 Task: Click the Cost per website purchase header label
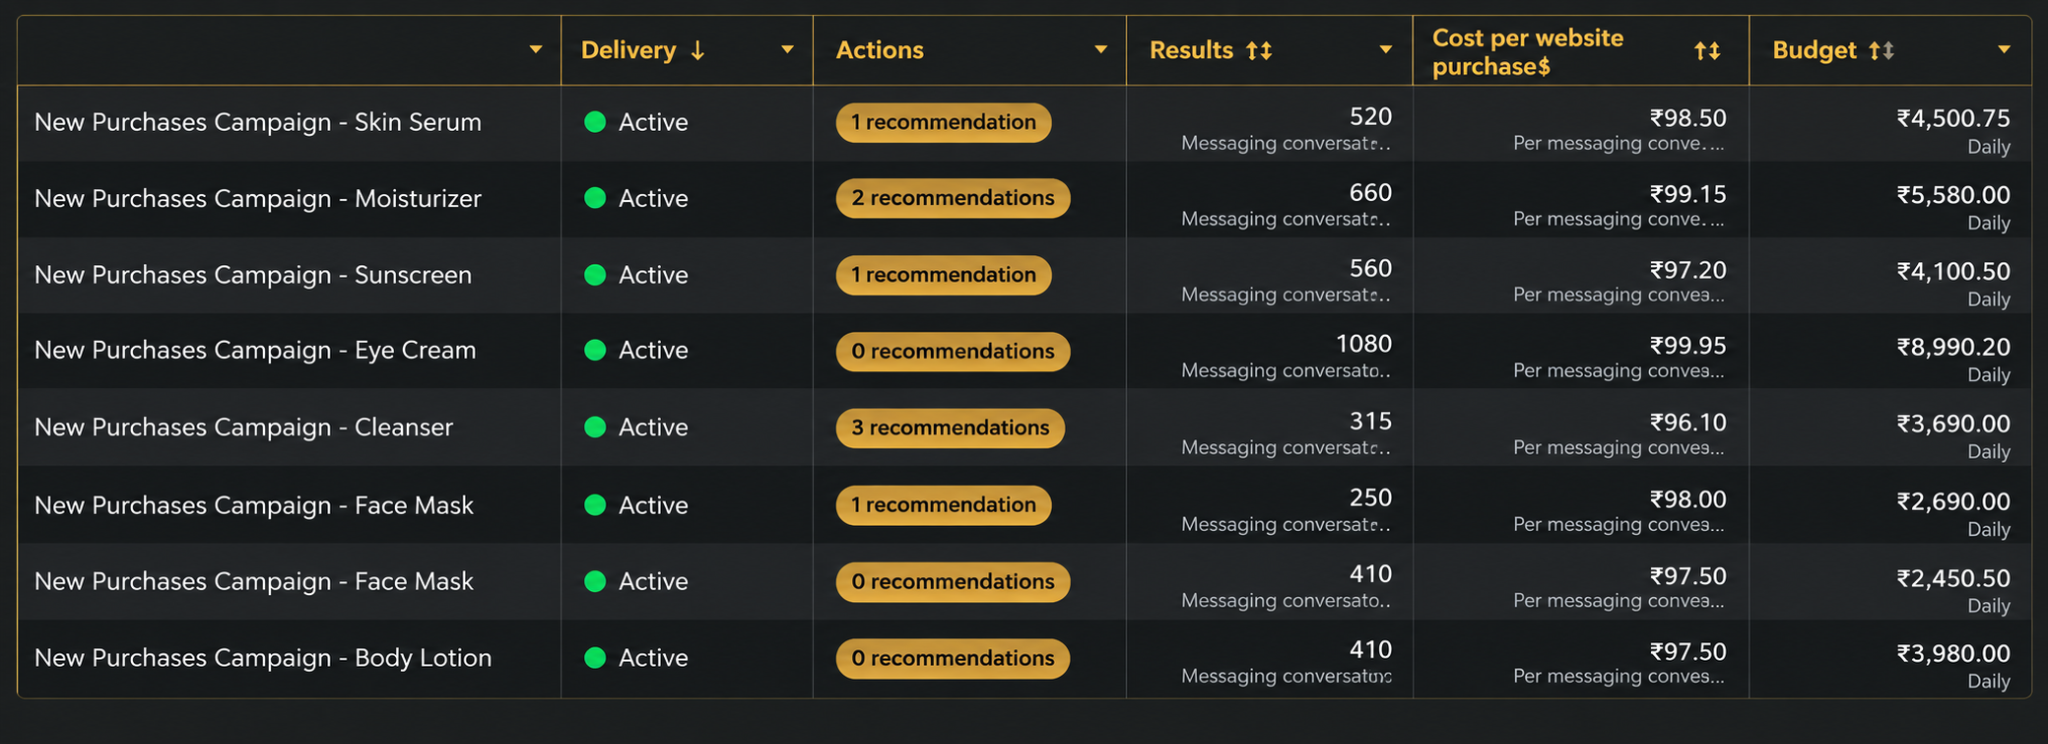(x=1528, y=52)
